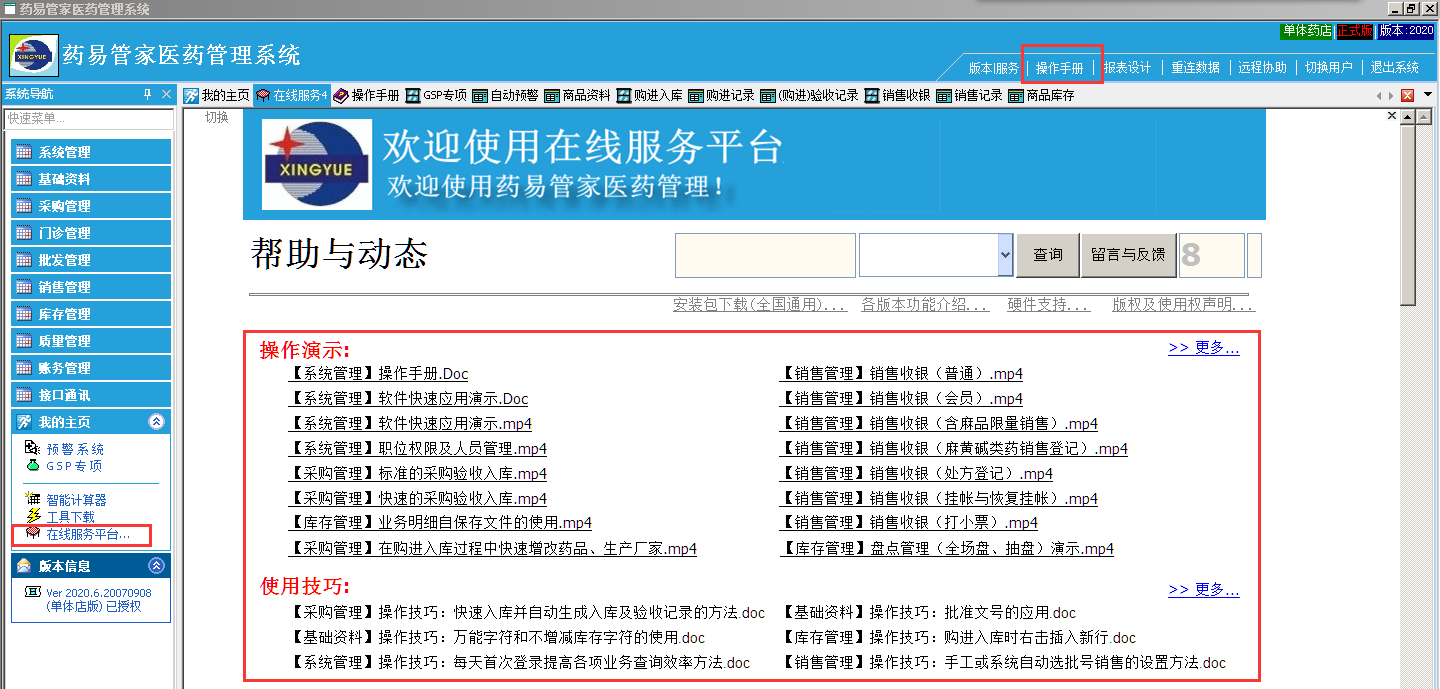This screenshot has width=1440, height=689.
Task: Click the 预警系统 icon in sidebar
Action: [32, 449]
